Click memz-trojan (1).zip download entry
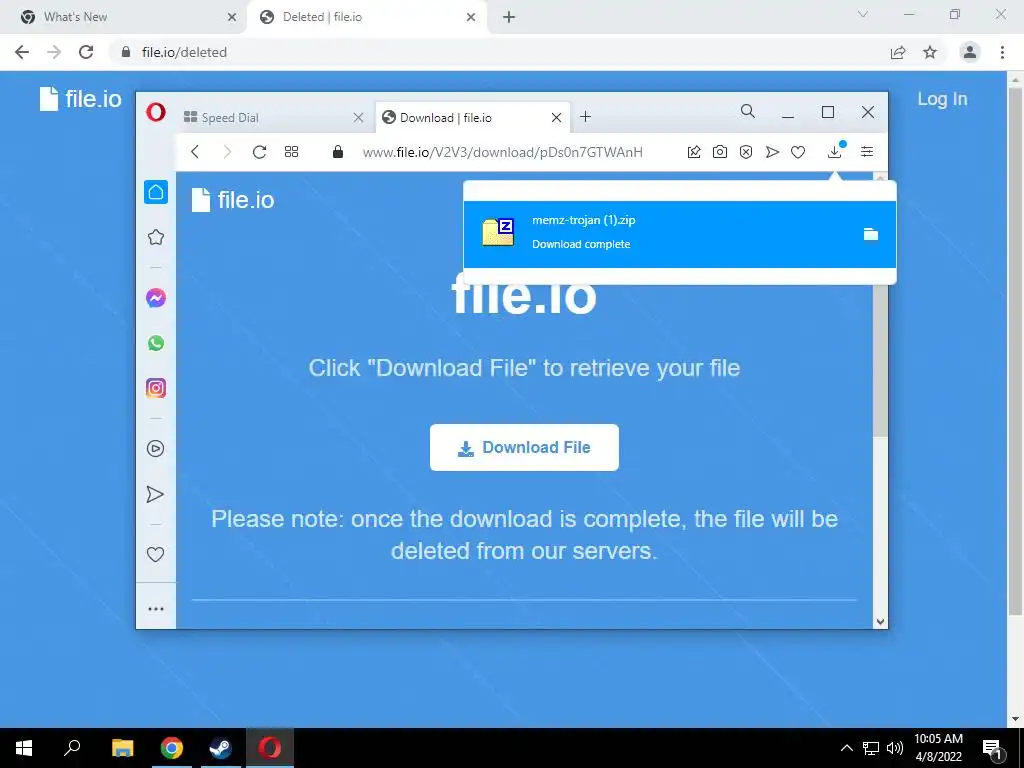The width and height of the screenshot is (1024, 768). 679,234
